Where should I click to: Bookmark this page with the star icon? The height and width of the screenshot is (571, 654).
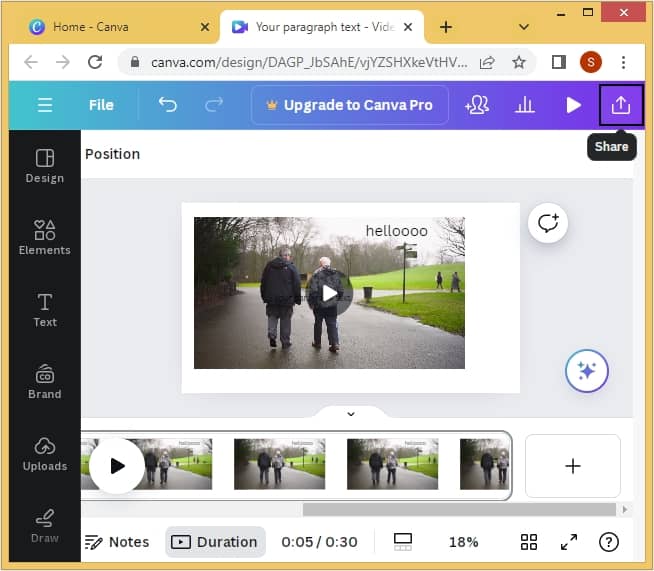click(x=519, y=63)
